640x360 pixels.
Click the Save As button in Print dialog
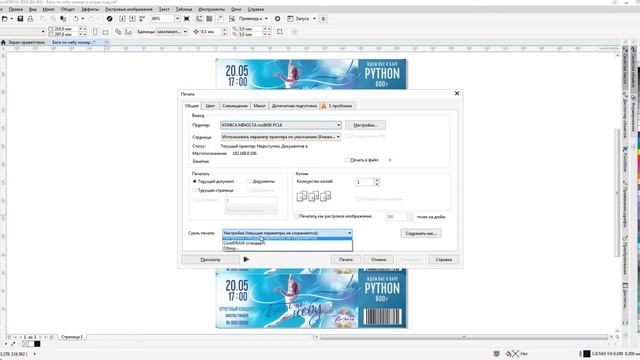coord(420,233)
